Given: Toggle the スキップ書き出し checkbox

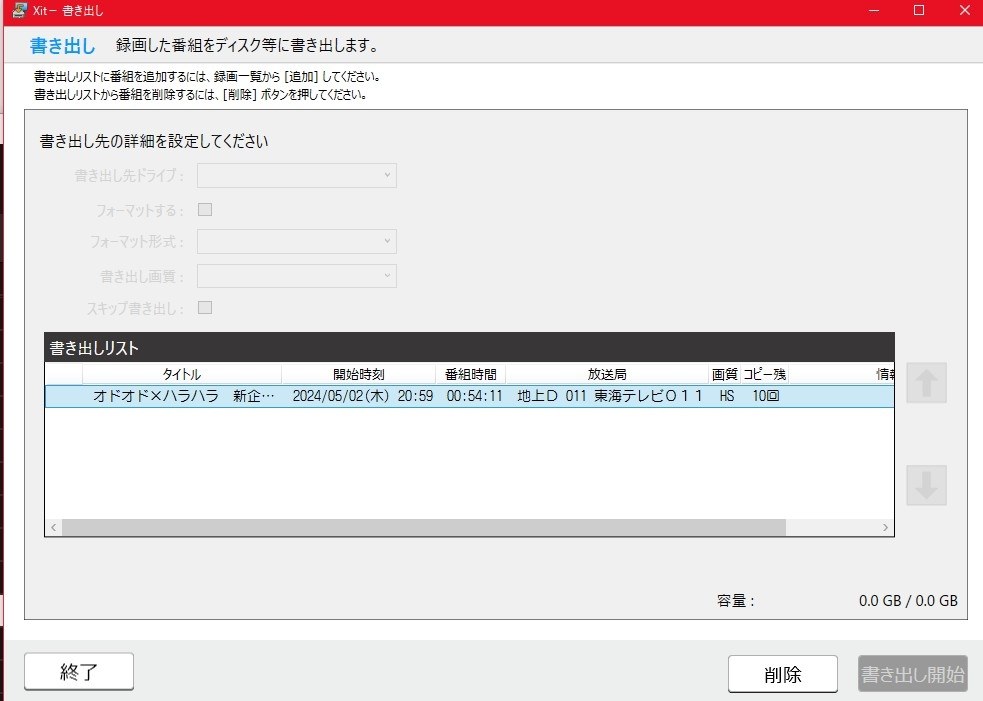Looking at the screenshot, I should click(x=205, y=307).
